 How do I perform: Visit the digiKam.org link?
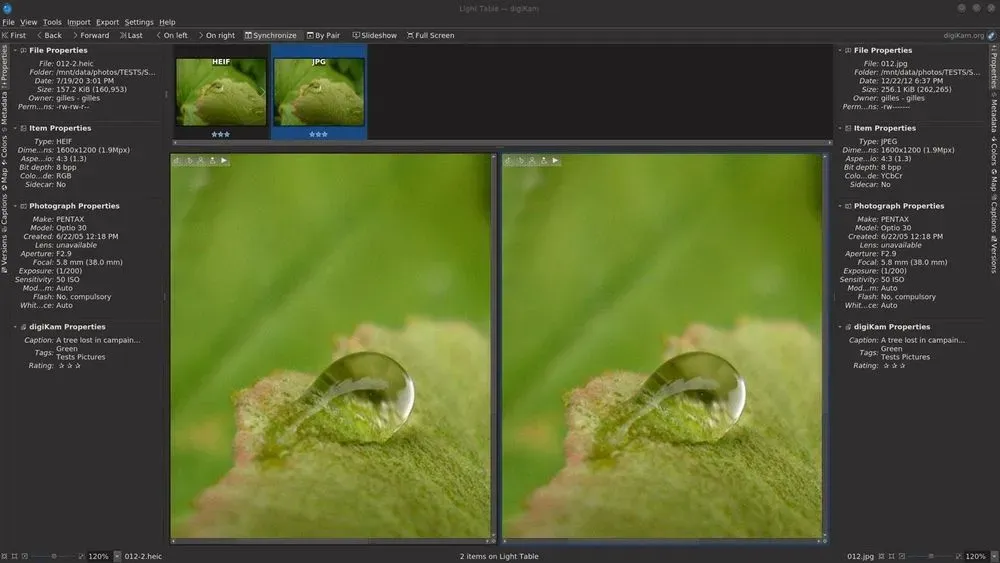point(969,36)
